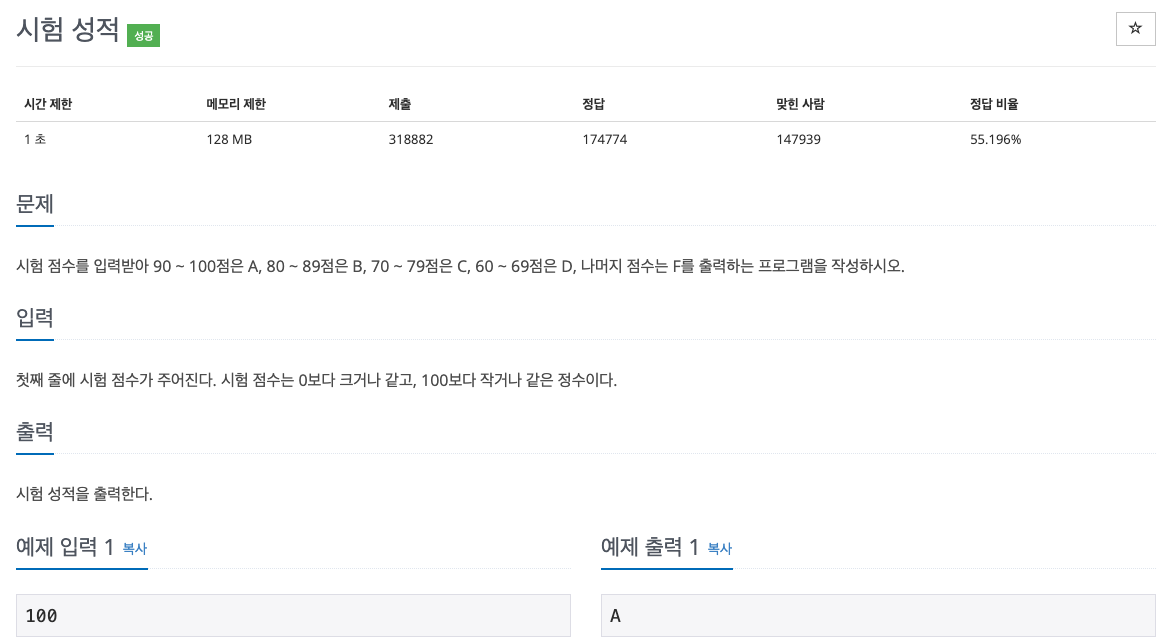Click the sample input box showing 100
1165x643 pixels.
click(x=293, y=615)
